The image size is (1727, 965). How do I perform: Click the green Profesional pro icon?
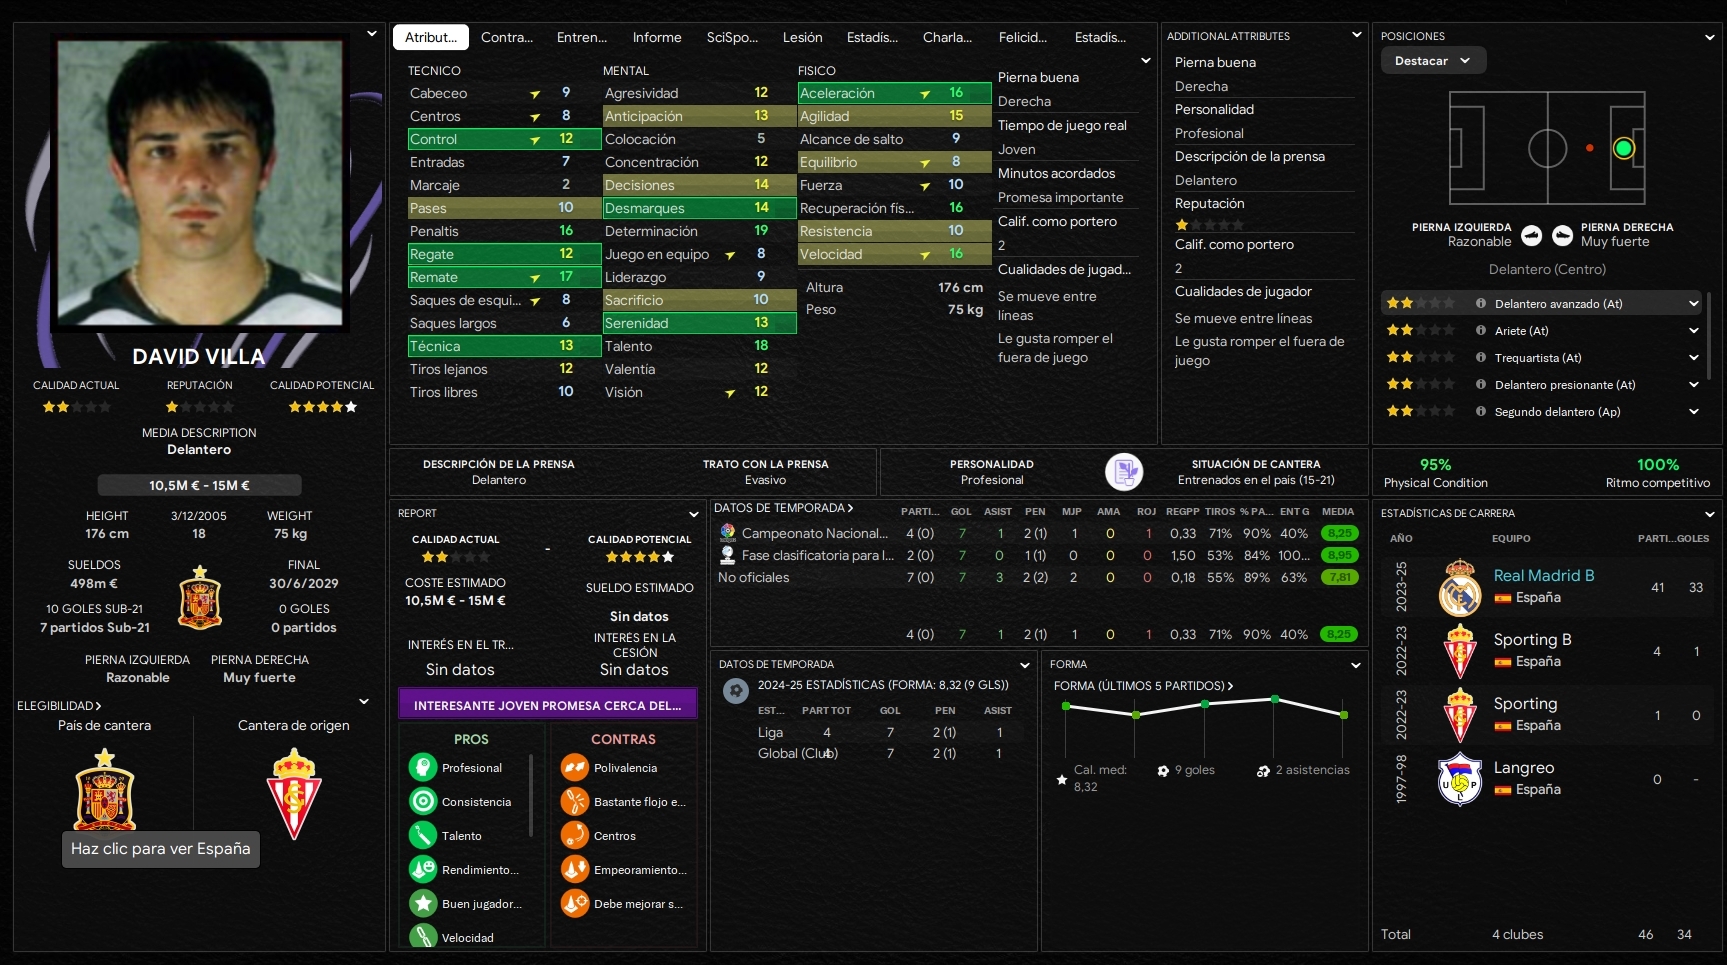pos(423,767)
